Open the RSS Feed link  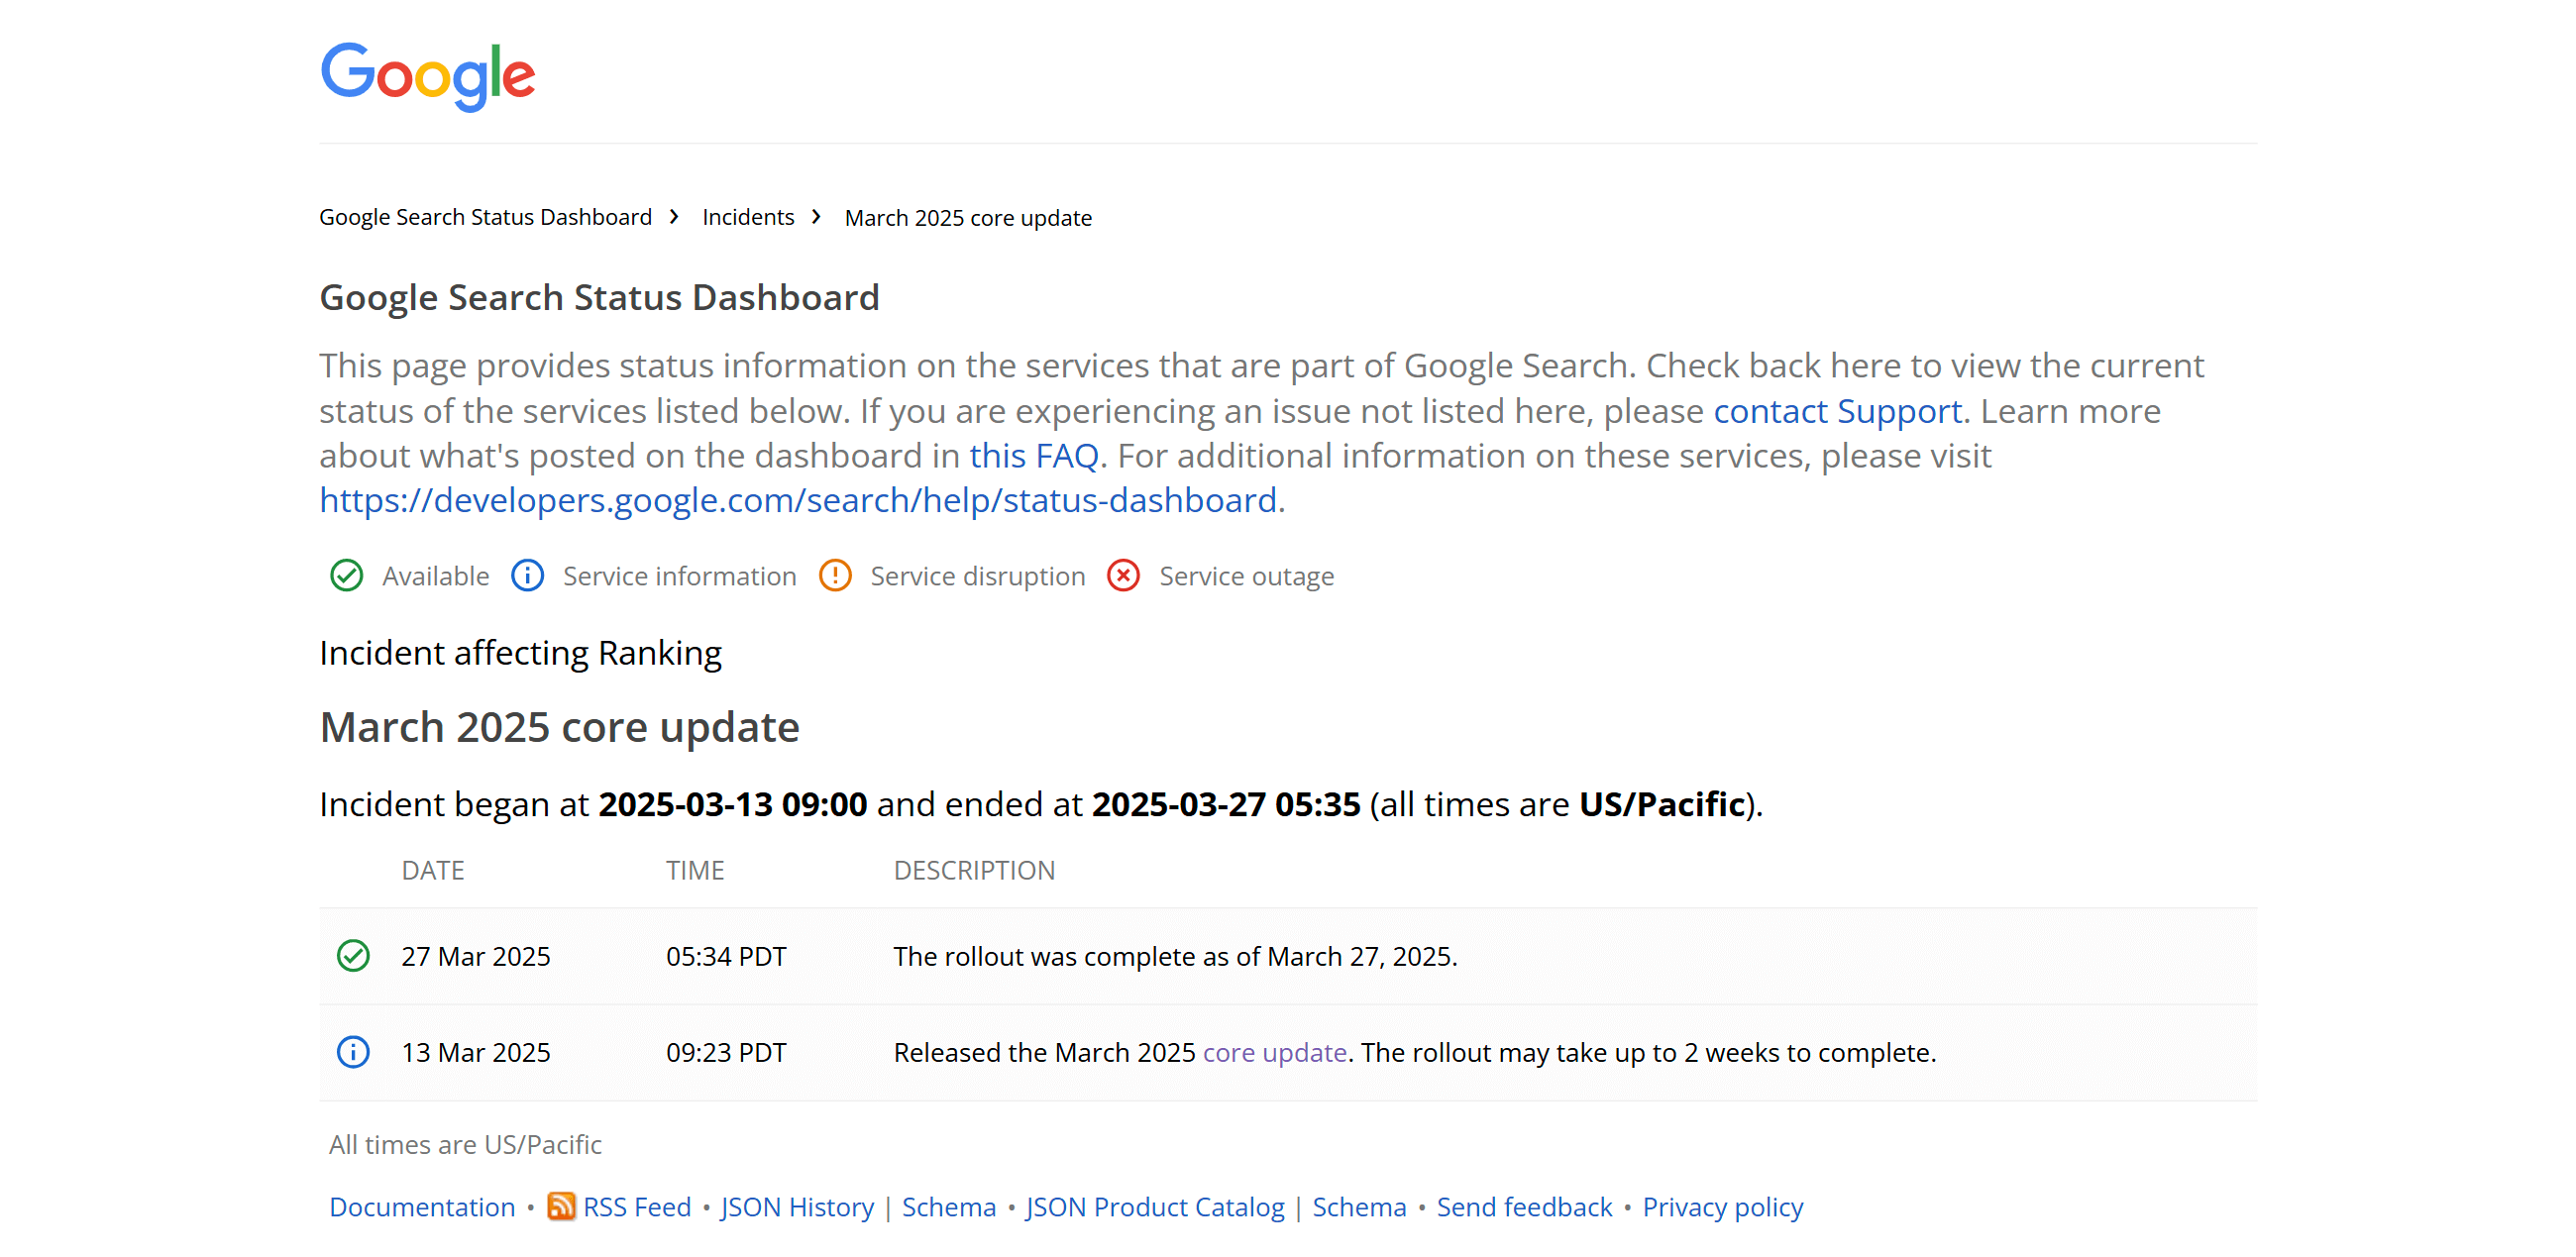637,1207
